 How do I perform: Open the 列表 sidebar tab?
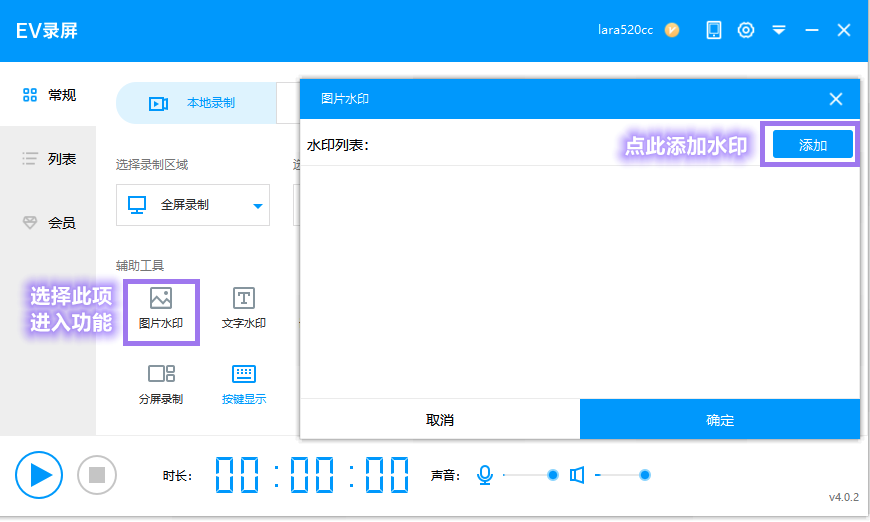48,159
